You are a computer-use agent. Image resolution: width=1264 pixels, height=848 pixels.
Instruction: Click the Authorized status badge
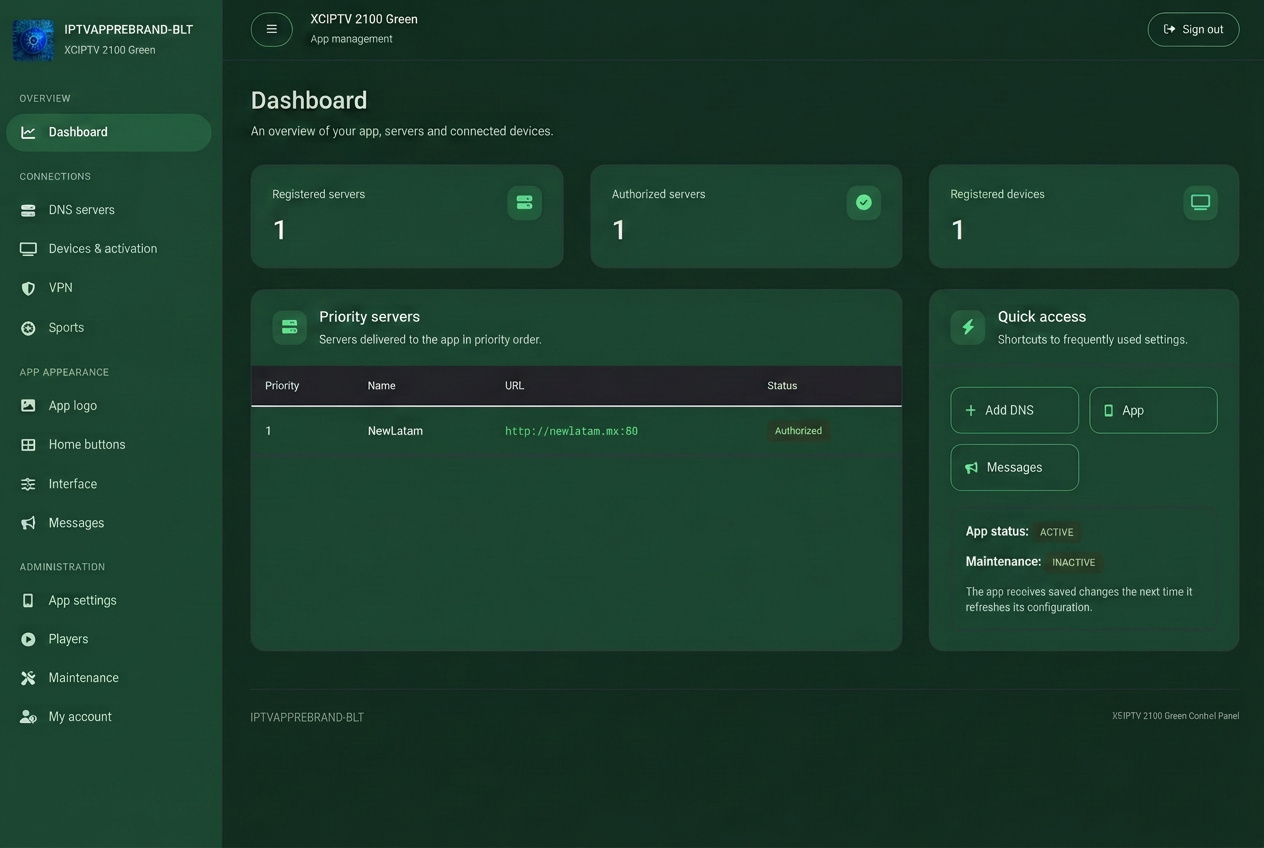(x=798, y=431)
